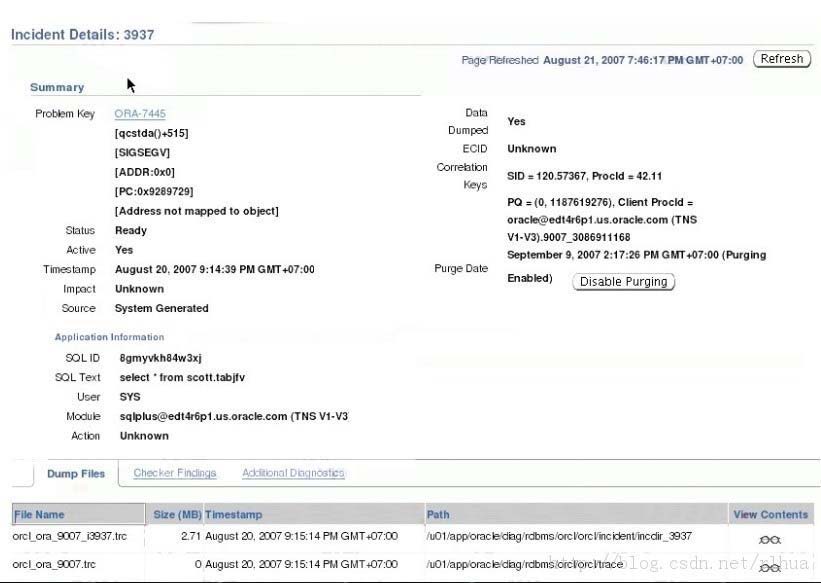Open glasses icon for orcl_ora_9007.trc
821x583 pixels.
[769, 568]
